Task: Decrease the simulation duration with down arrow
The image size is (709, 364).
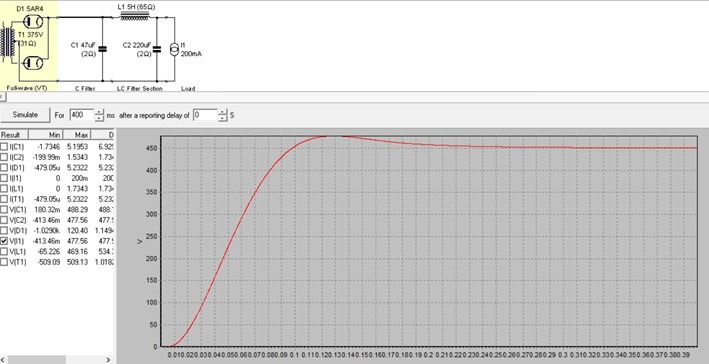Action: pyautogui.click(x=99, y=118)
